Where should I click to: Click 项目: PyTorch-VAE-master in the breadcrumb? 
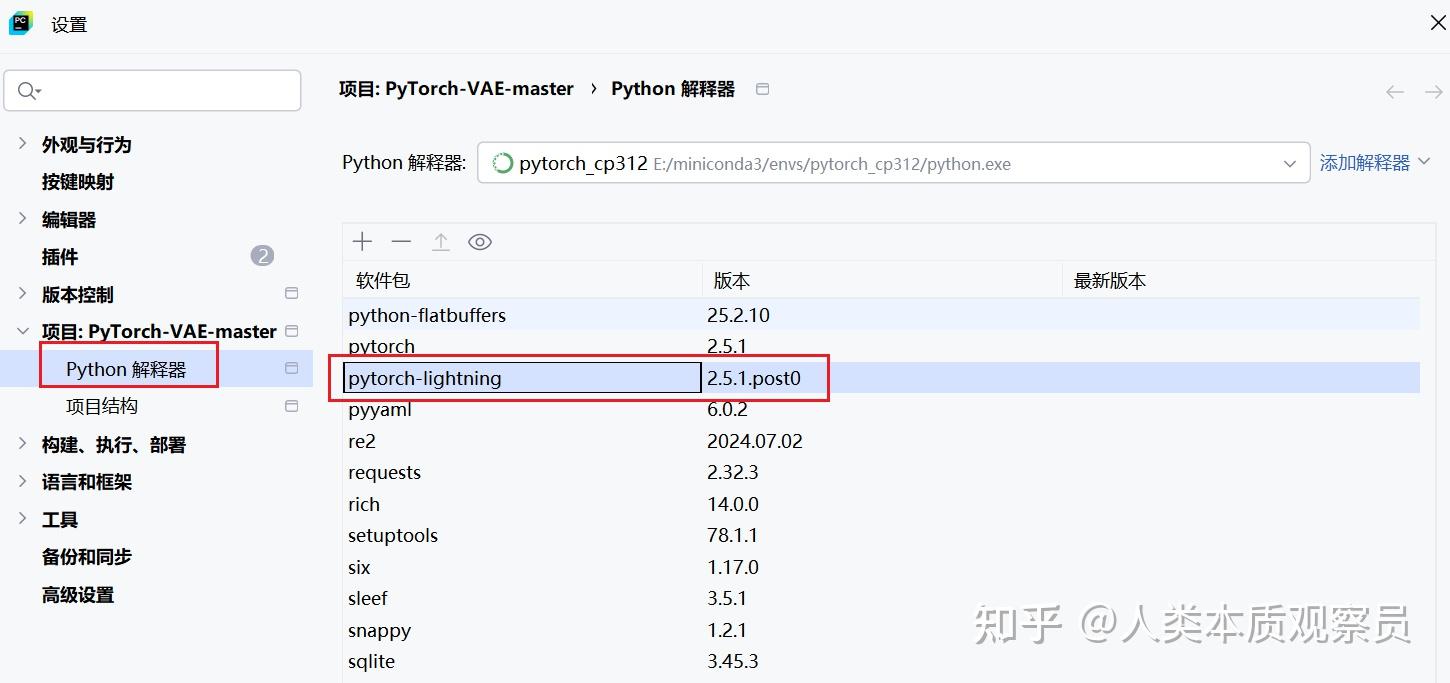pos(456,88)
